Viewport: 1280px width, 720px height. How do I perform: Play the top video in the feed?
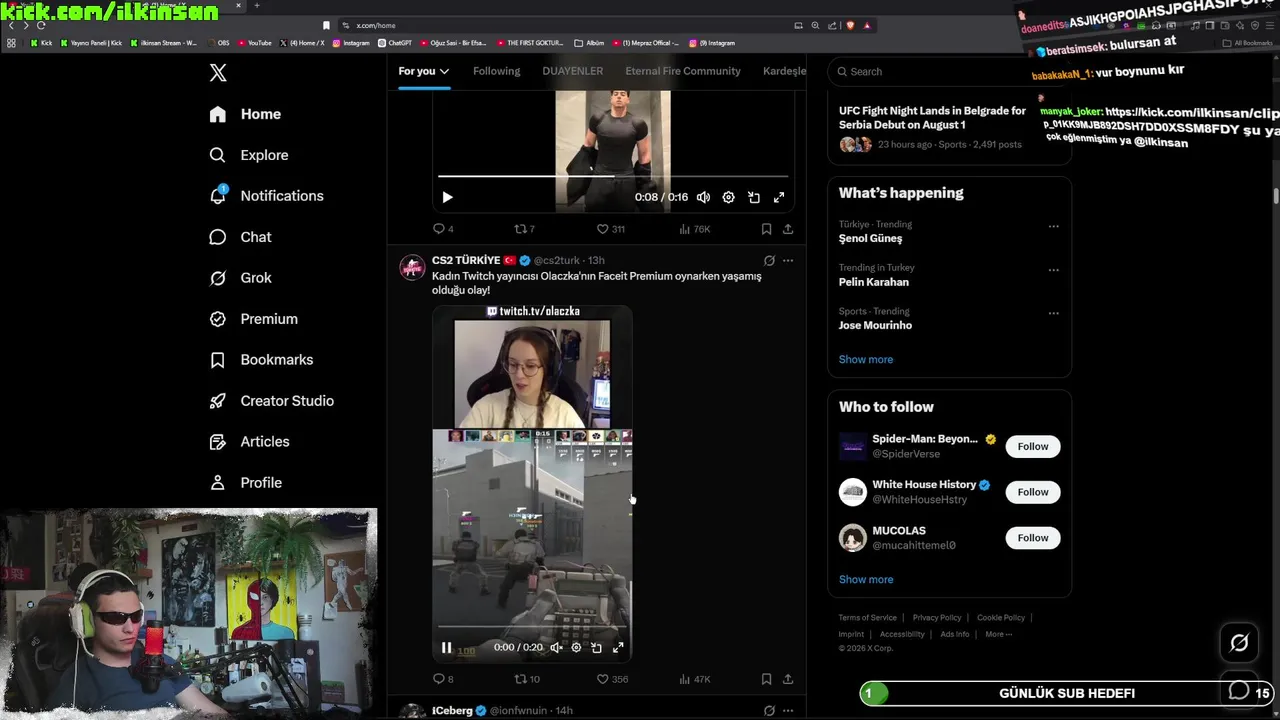click(447, 197)
